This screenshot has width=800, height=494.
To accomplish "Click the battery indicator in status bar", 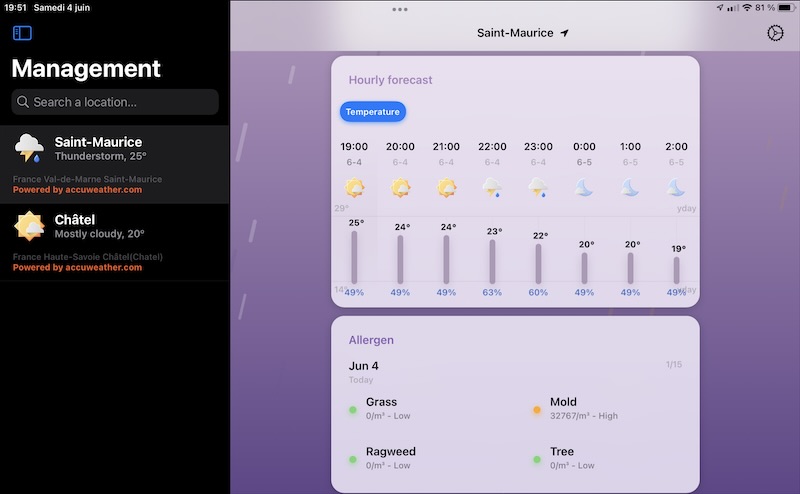I will click(x=781, y=8).
